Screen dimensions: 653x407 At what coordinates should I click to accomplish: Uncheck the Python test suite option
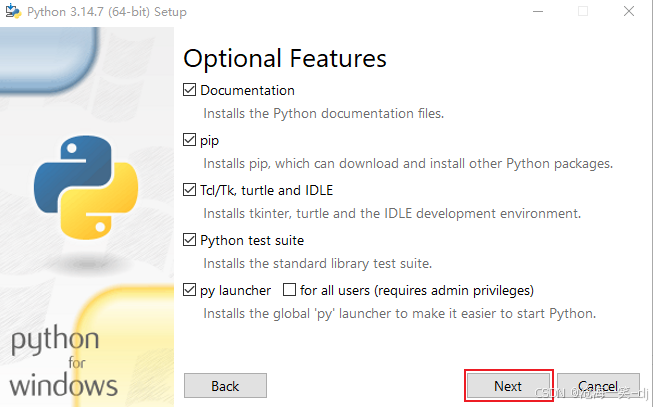pos(189,240)
